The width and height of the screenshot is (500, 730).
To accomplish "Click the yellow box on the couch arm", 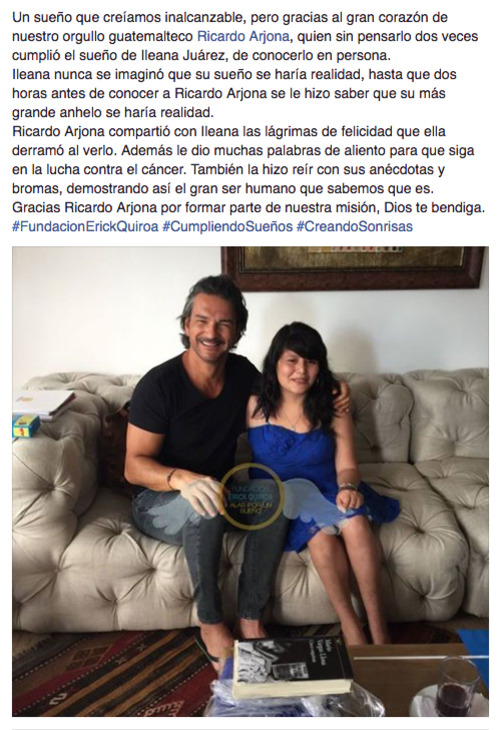I will 26,426.
